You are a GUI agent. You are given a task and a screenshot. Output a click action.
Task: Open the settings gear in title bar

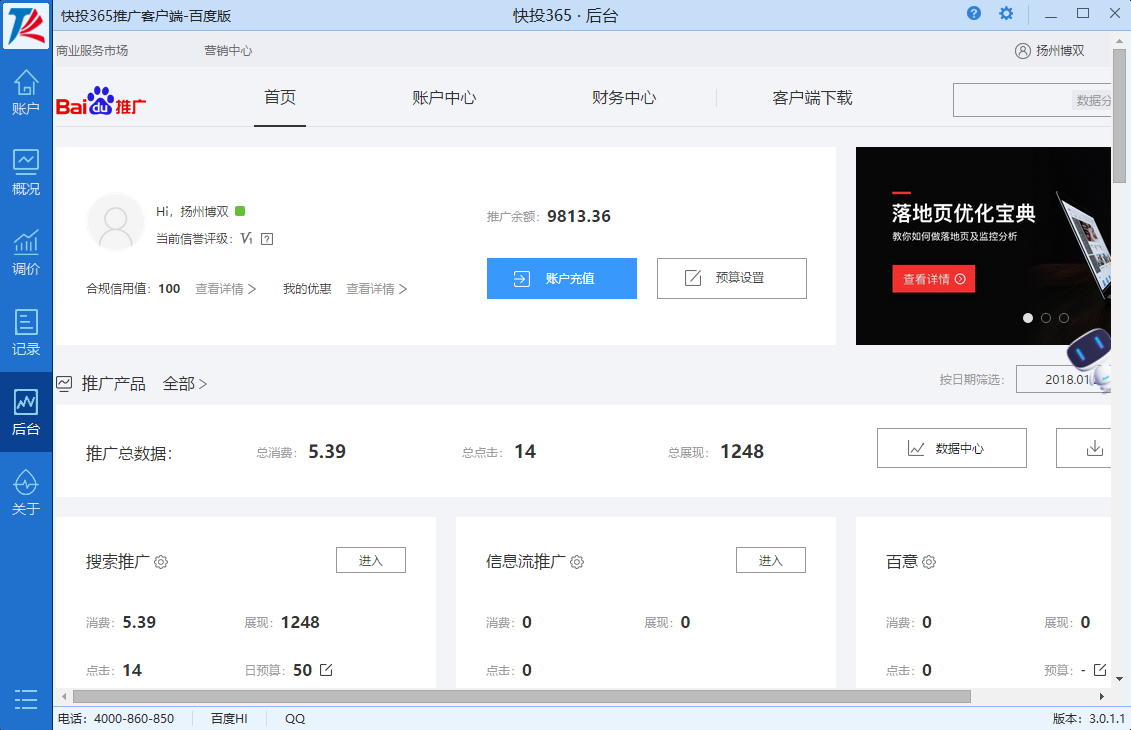[1006, 13]
